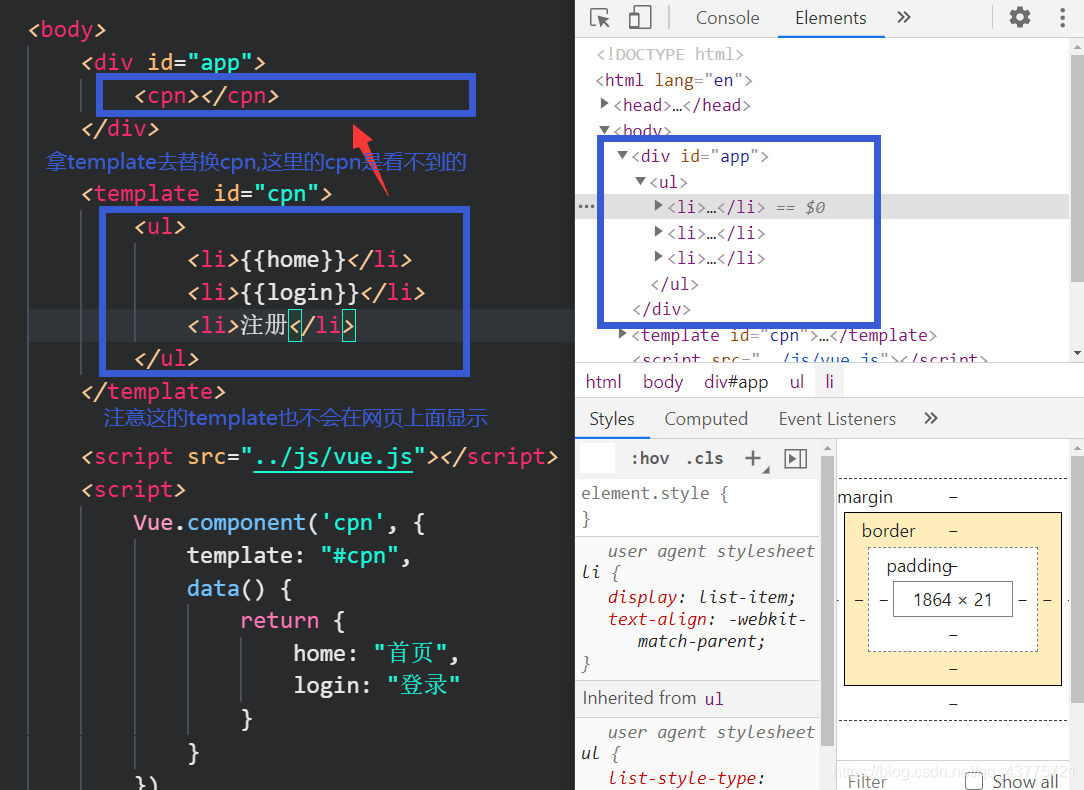Click the 1864 × 21 content box

953,599
